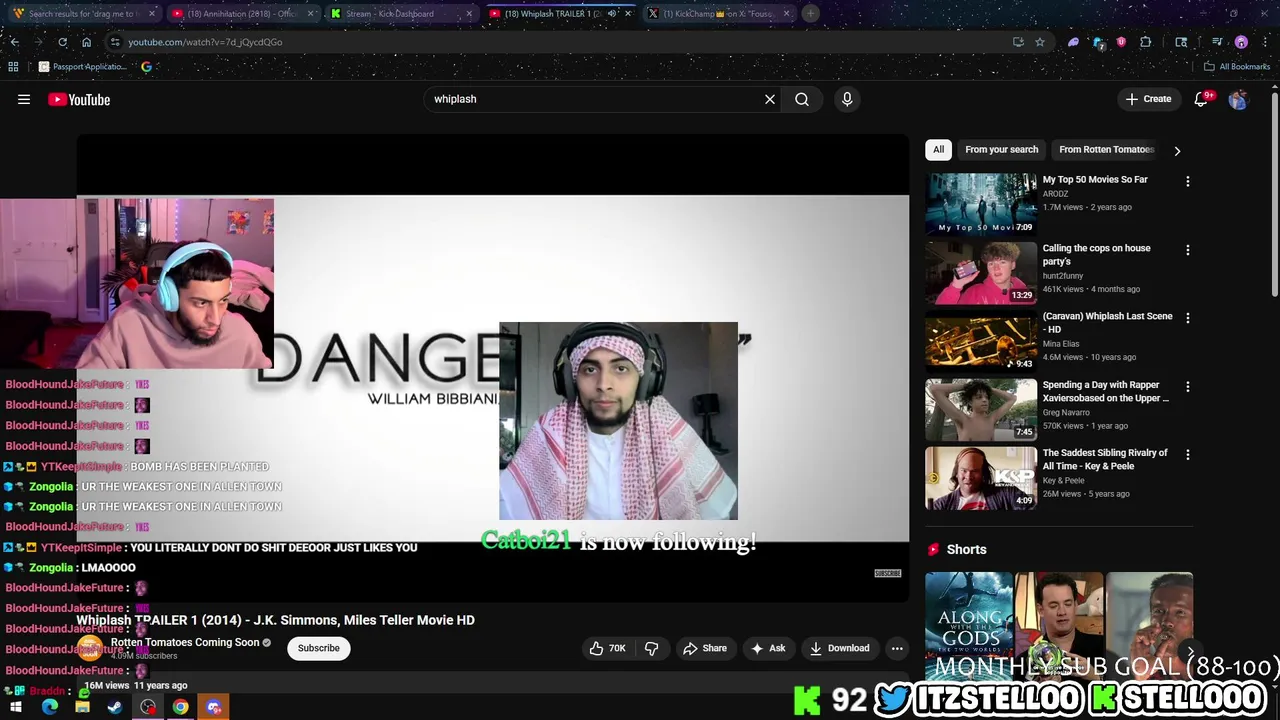1280x720 pixels.
Task: Switch to Google Chrome in the taskbar
Action: (180, 707)
